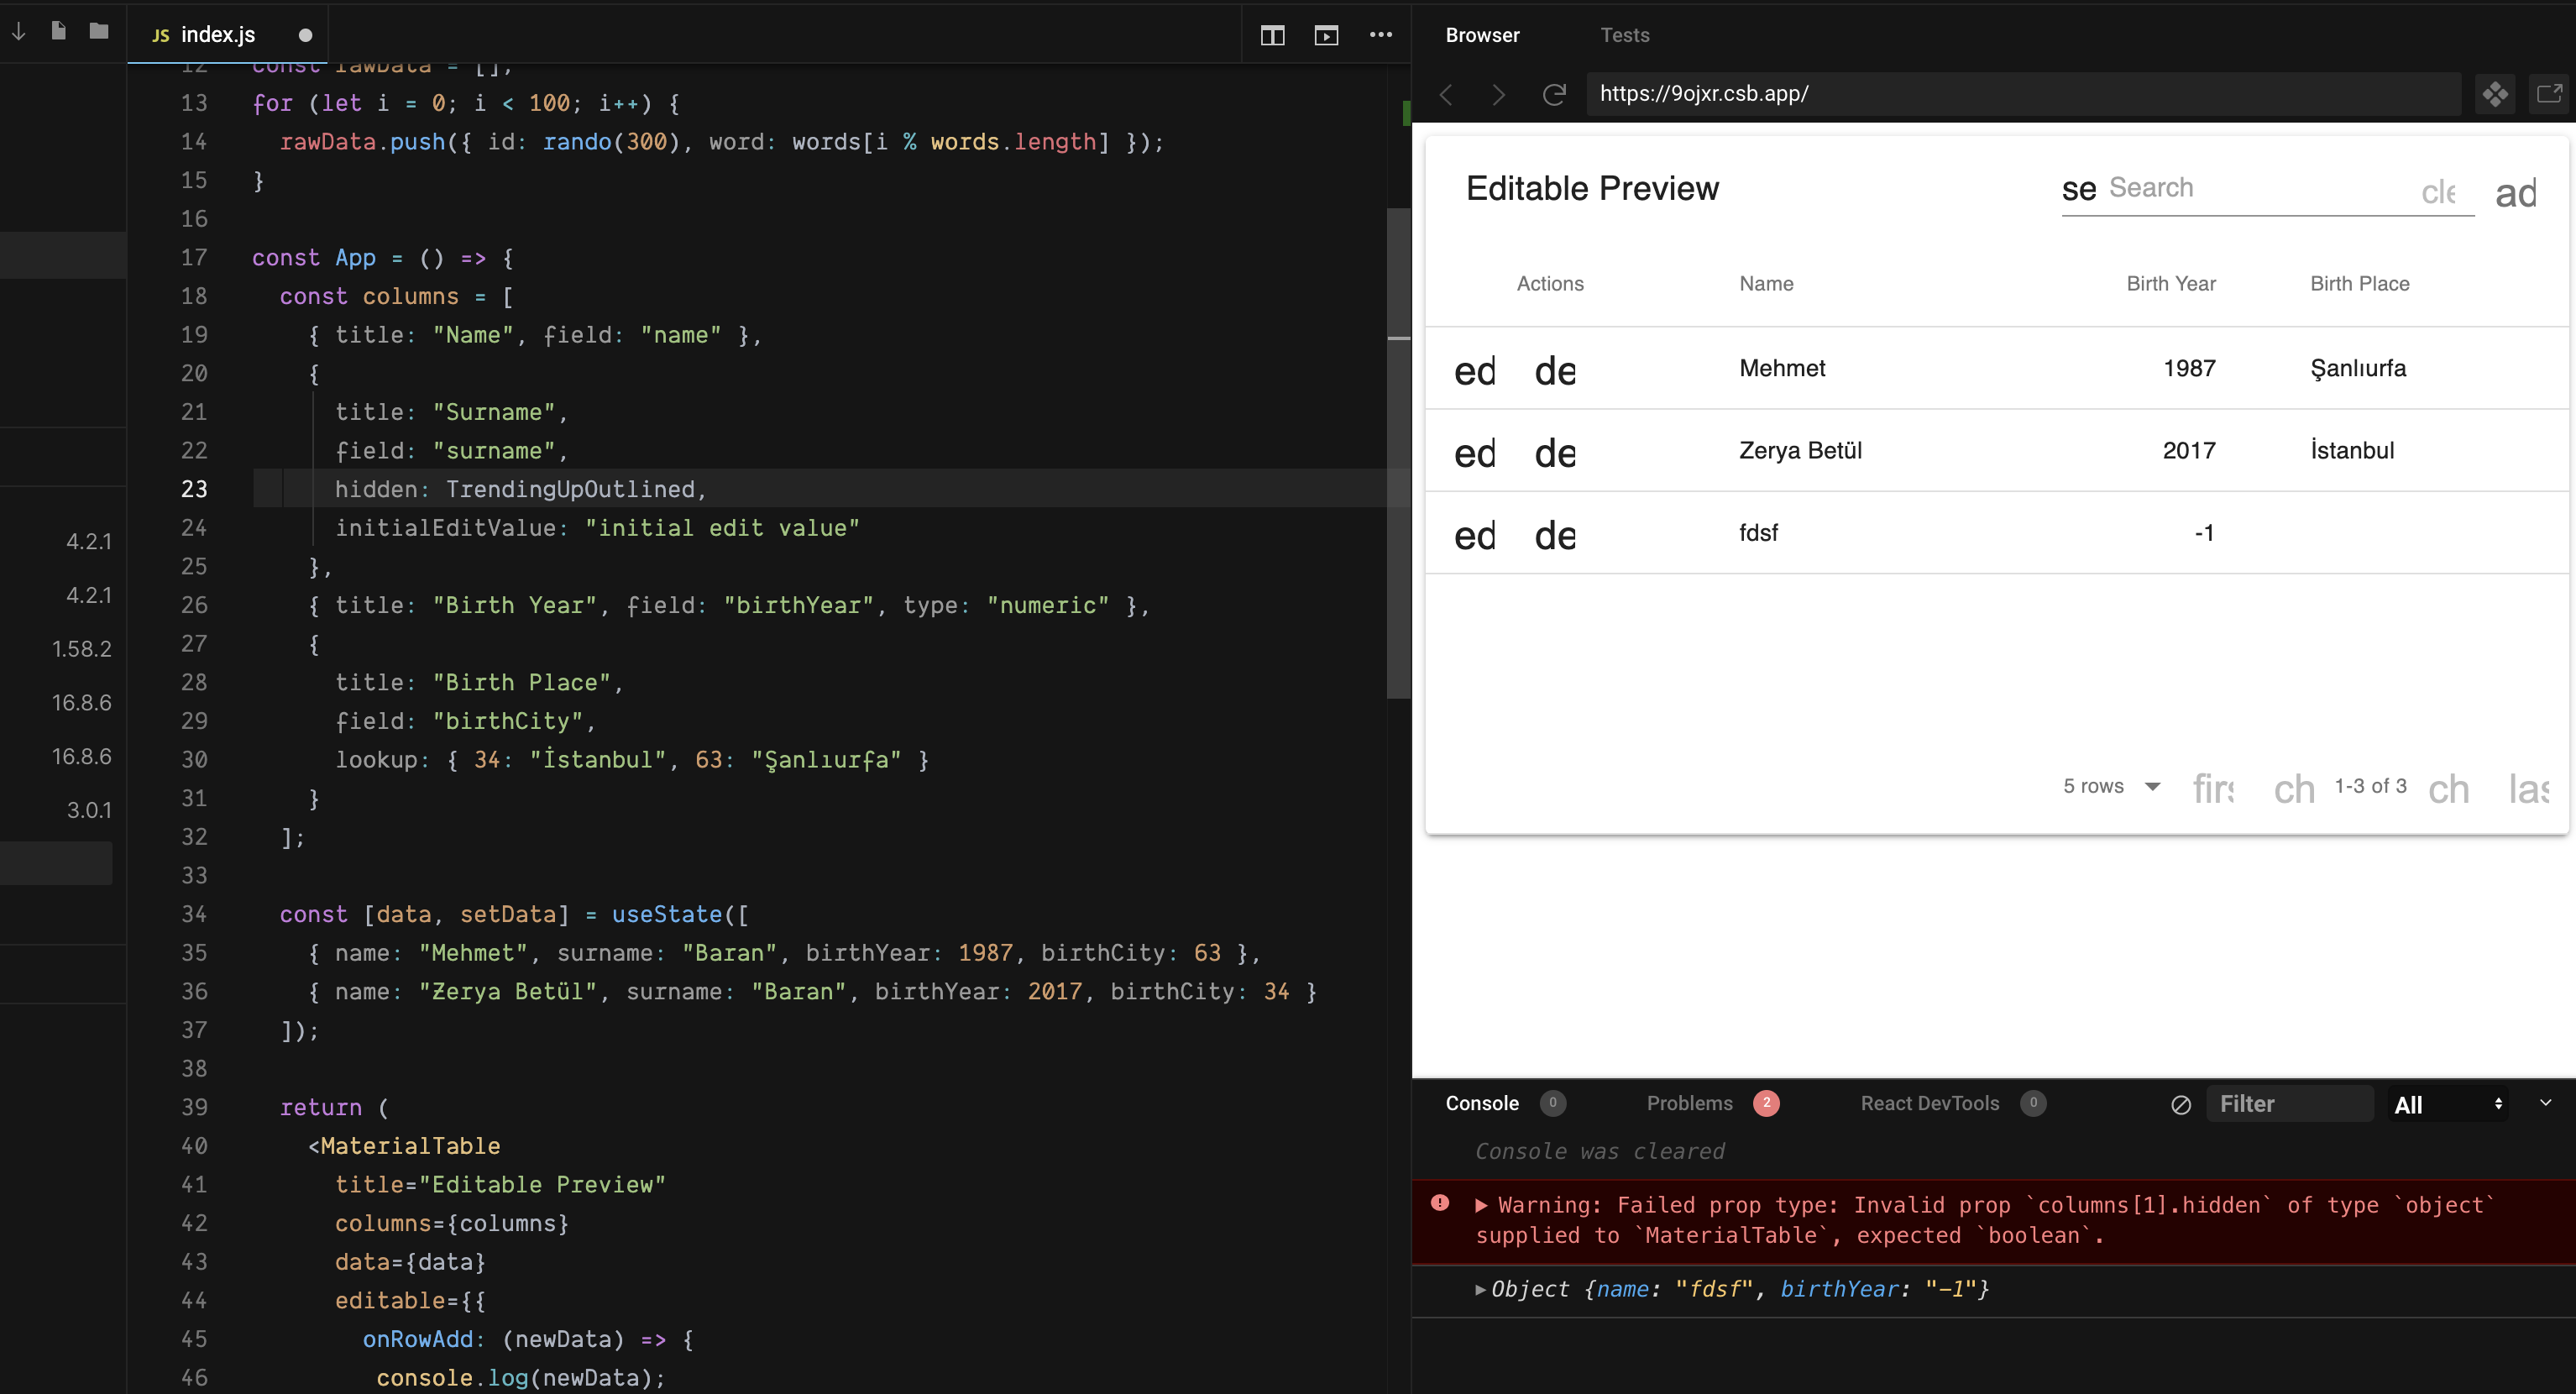Viewport: 2576px width, 1394px height.
Task: Open the Problems panel tab
Action: [x=1690, y=1104]
